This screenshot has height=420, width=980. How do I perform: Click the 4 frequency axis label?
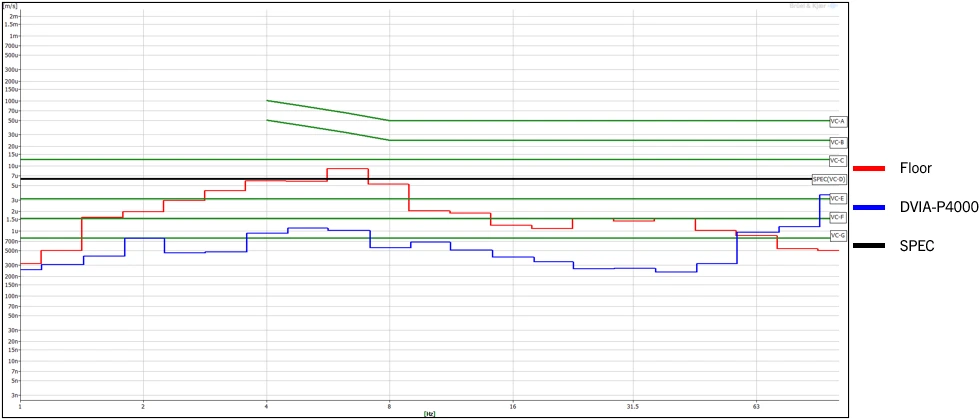pos(267,408)
